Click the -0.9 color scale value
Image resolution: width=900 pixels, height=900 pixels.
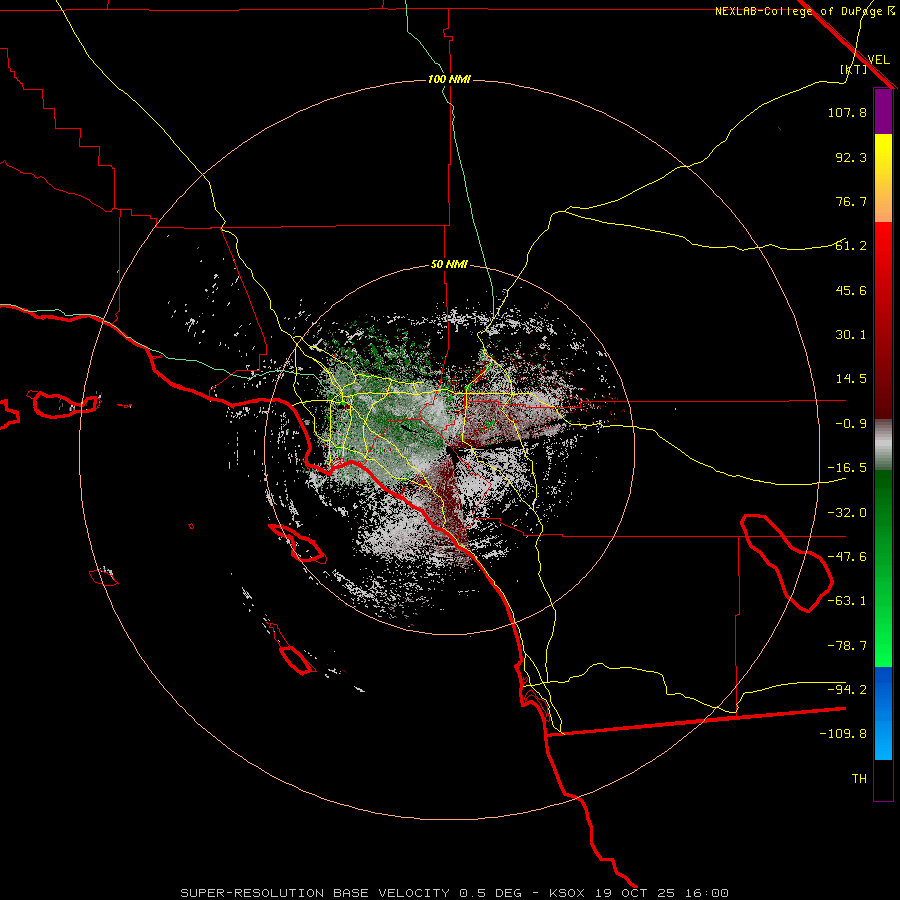[851, 424]
